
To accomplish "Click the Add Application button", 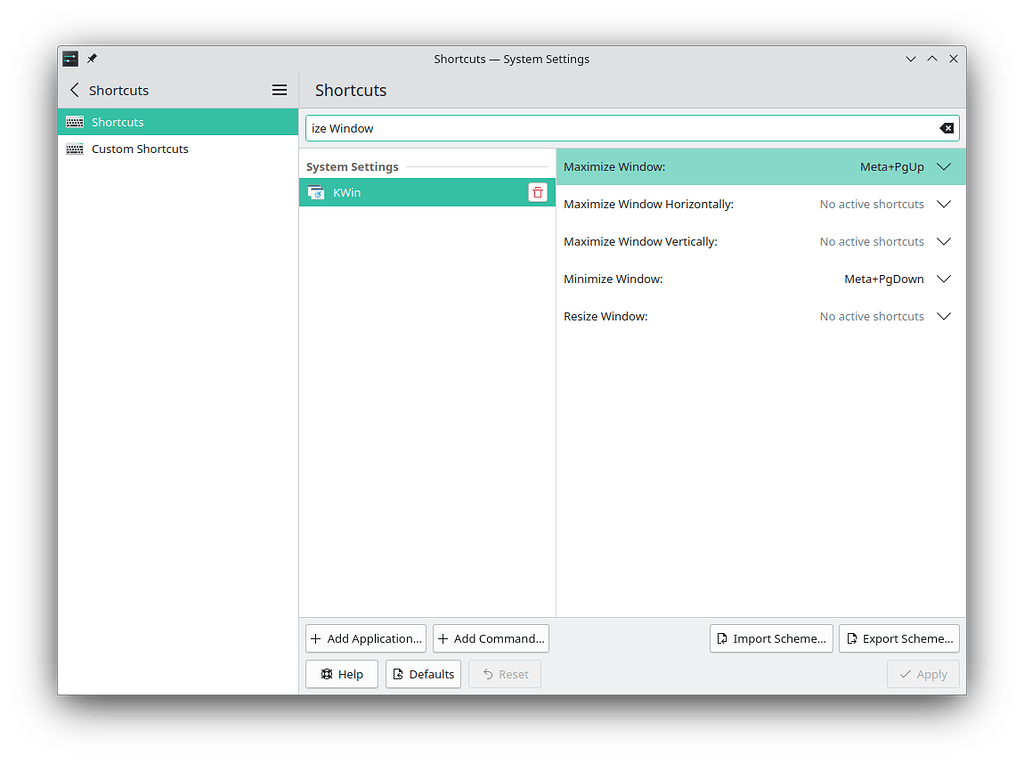I will pos(365,639).
